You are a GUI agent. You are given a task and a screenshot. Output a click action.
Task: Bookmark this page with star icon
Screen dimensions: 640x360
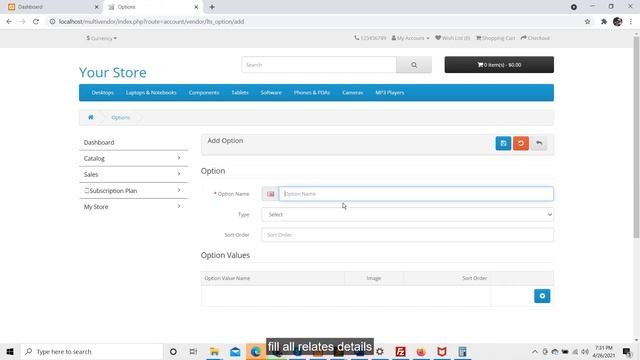click(x=587, y=22)
